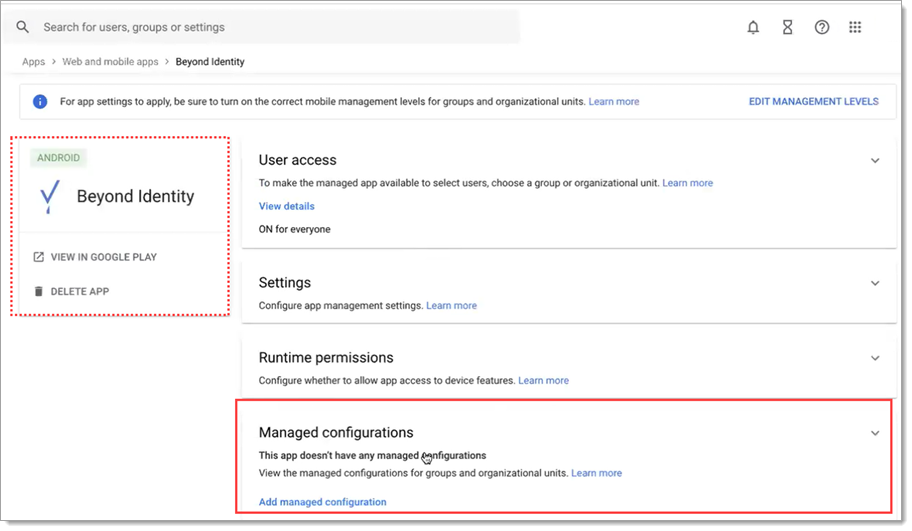Click the search magnifier icon
The image size is (912, 531).
pos(23,27)
